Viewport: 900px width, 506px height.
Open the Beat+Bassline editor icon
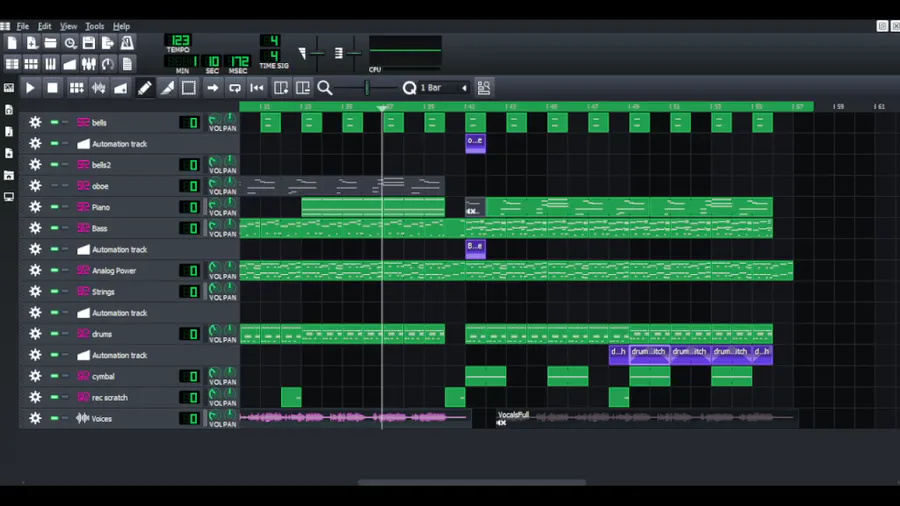click(32, 64)
